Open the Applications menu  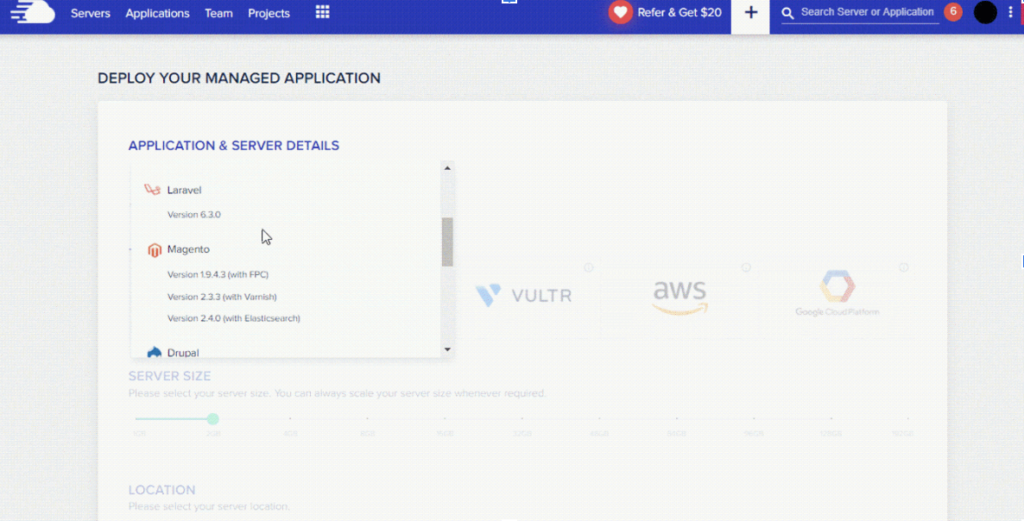coord(157,13)
